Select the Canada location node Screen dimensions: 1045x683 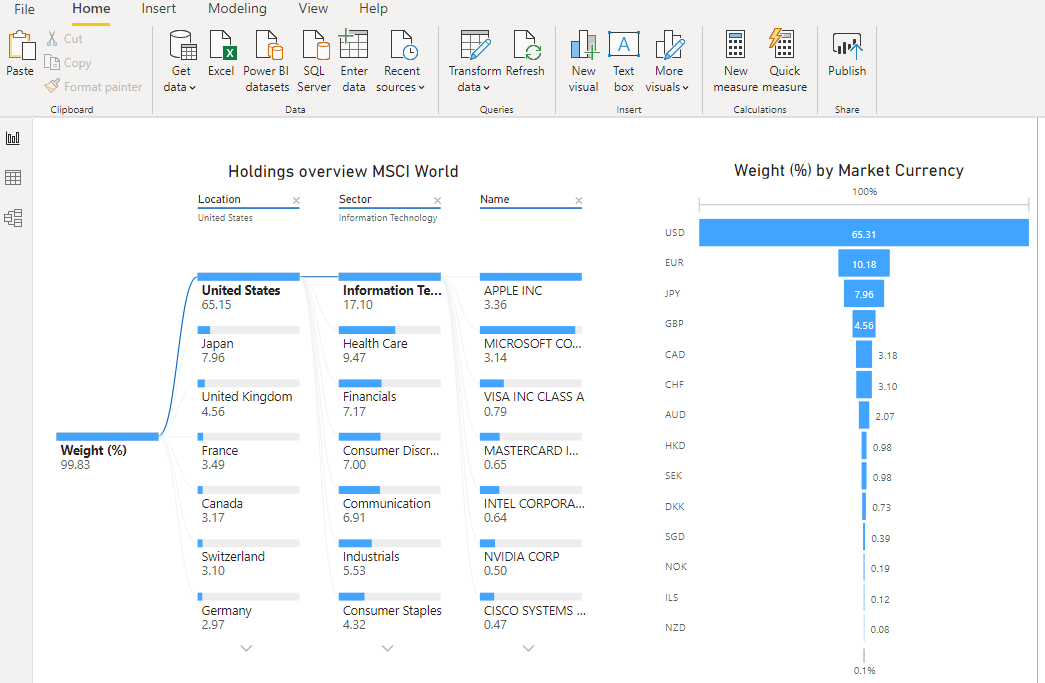[249, 506]
